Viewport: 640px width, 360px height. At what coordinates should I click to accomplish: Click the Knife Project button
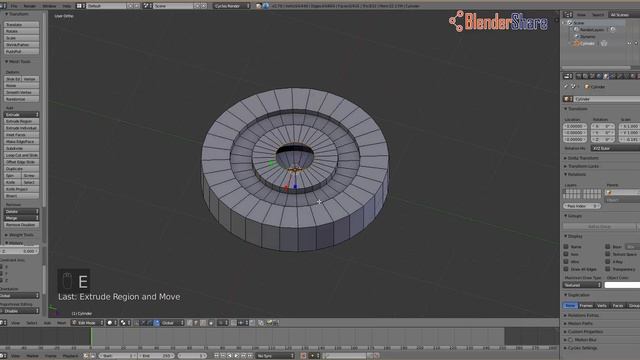(x=21, y=189)
